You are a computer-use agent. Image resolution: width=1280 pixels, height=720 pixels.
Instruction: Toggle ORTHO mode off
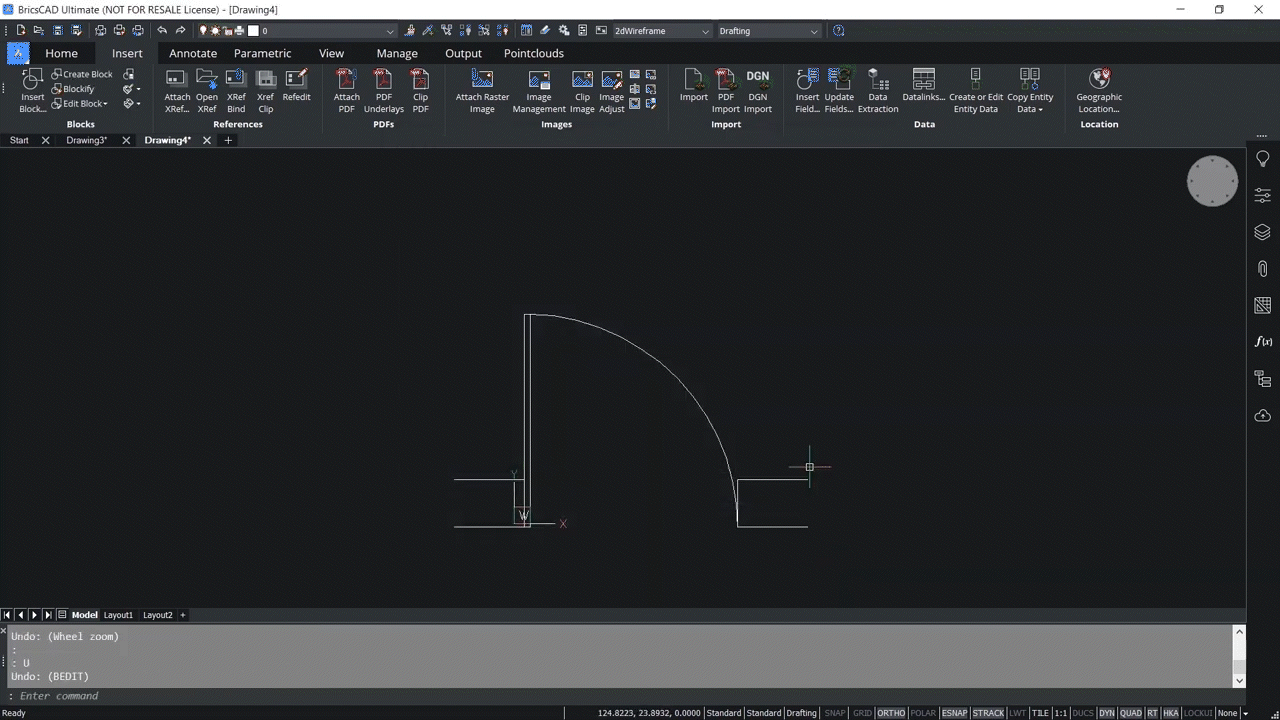click(891, 713)
